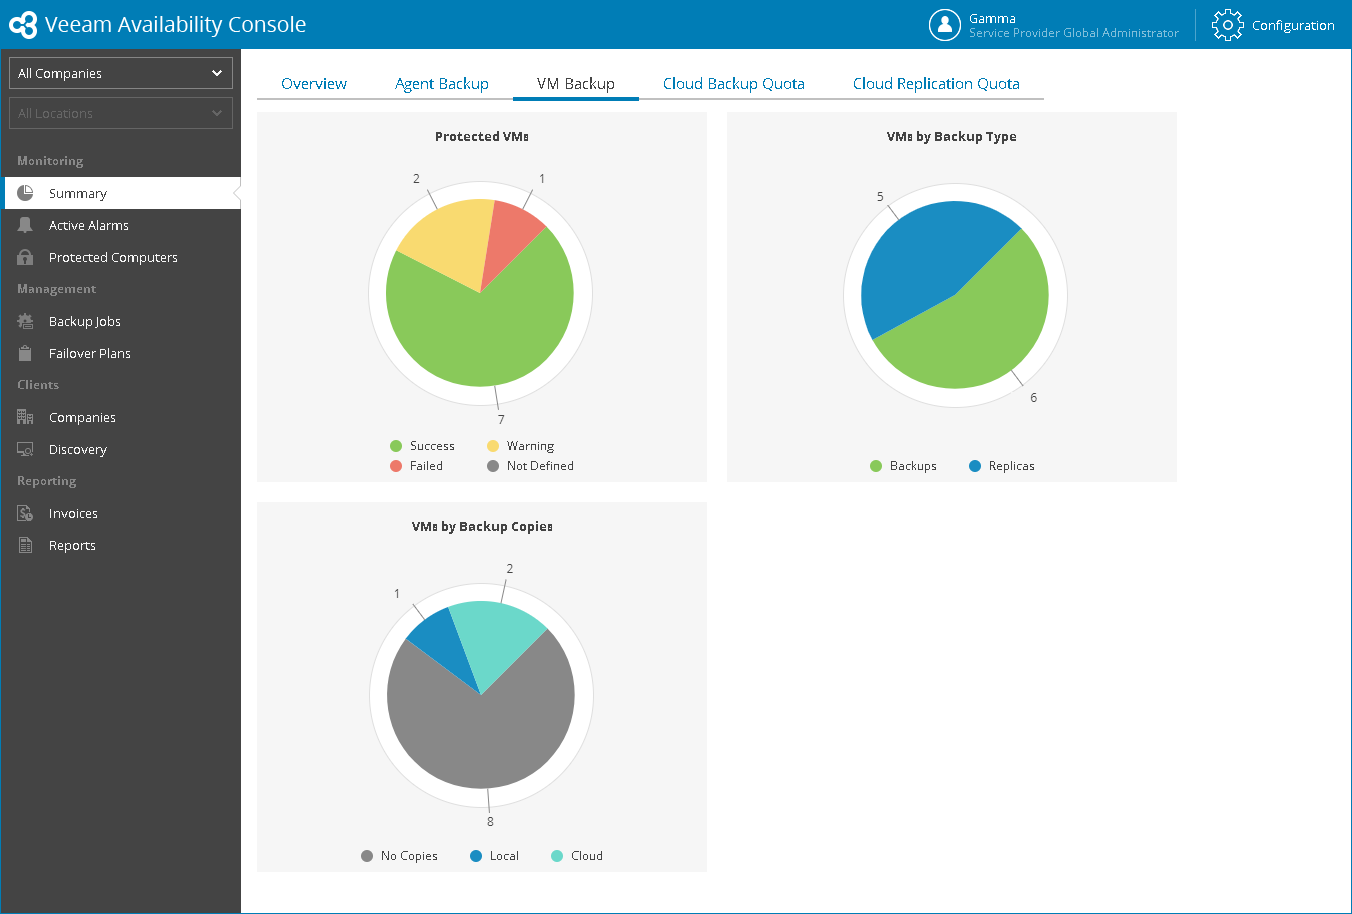
Task: Toggle the No Copies legend marker
Action: tap(367, 856)
